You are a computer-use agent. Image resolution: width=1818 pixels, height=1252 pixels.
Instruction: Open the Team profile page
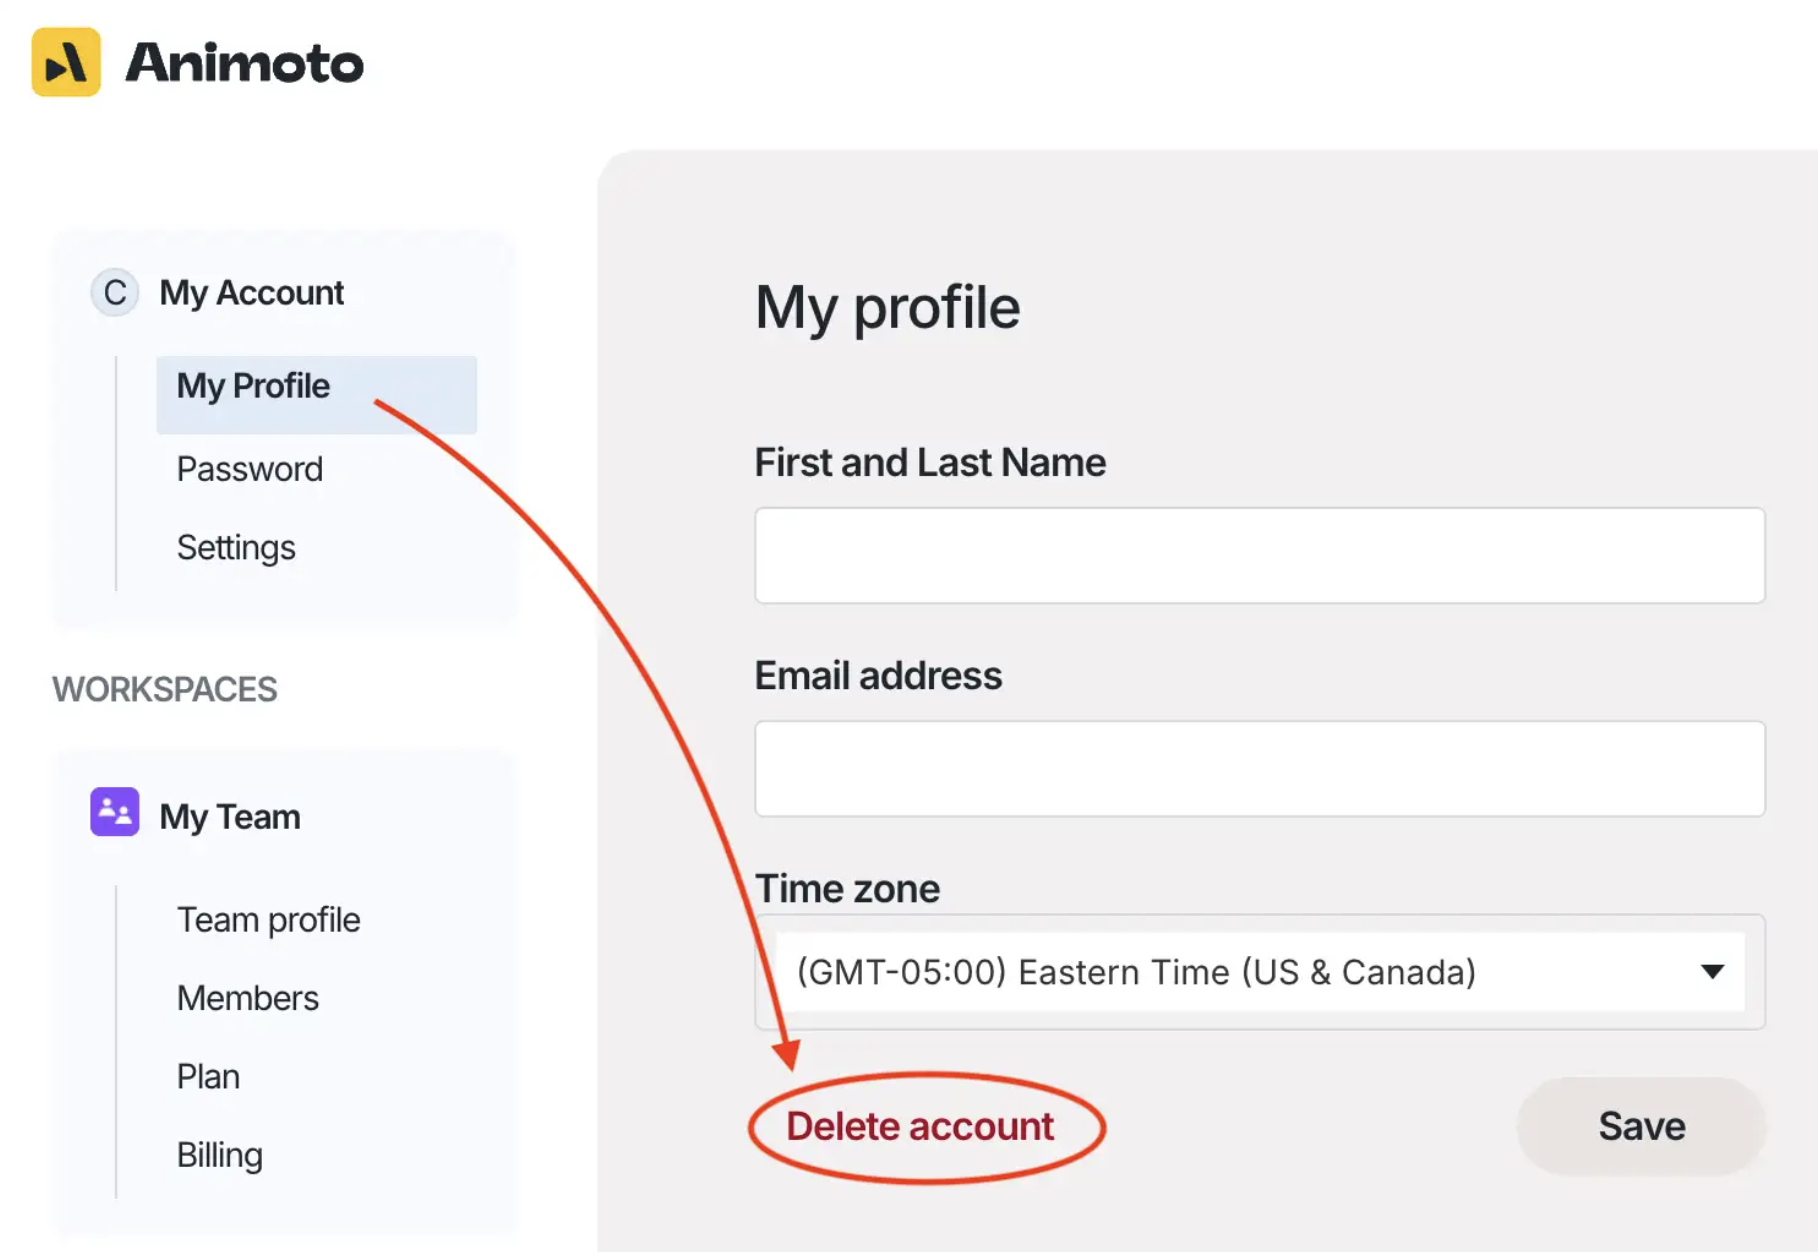point(268,919)
